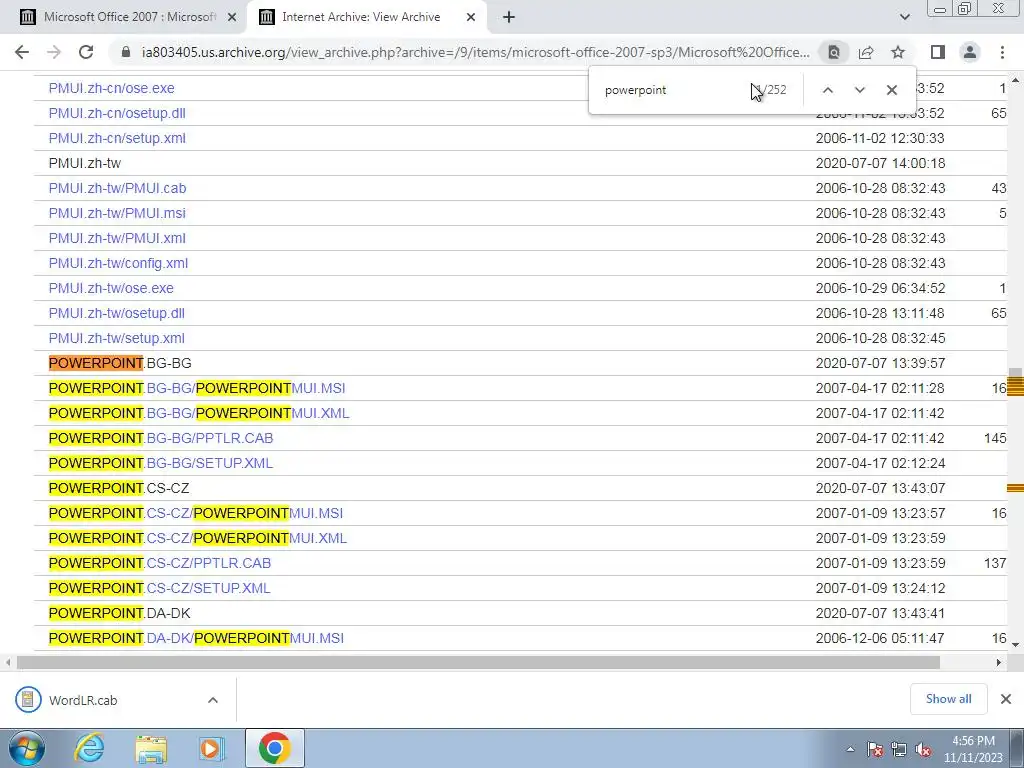Close the downloads shelf
This screenshot has width=1024, height=768.
click(x=1006, y=699)
